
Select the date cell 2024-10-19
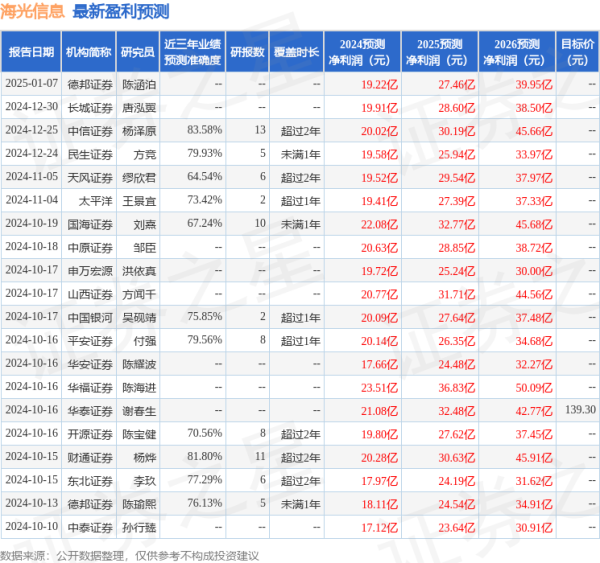tap(31, 224)
